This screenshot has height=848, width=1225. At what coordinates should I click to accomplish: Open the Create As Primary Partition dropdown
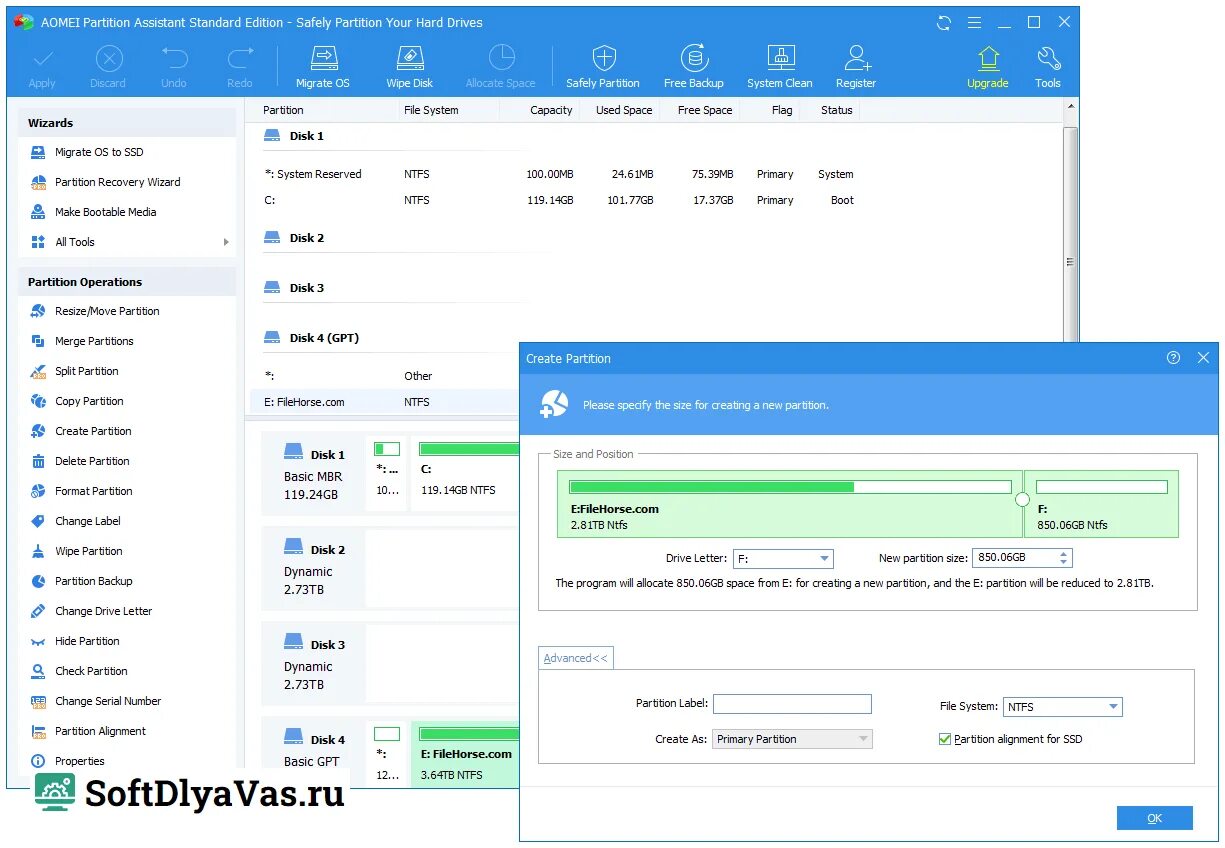click(792, 739)
